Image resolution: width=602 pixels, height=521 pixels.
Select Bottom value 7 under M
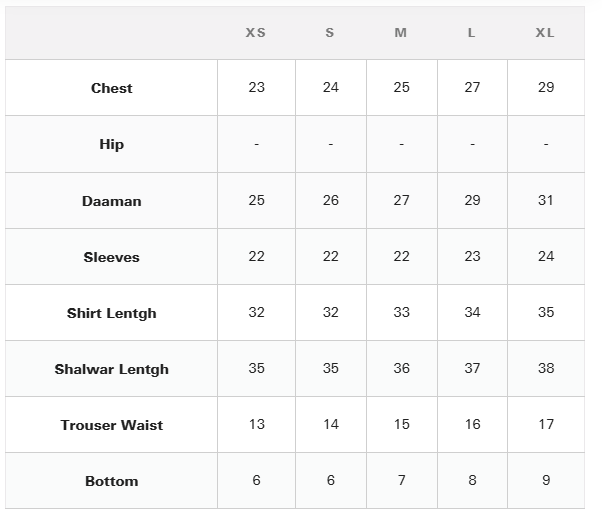402,480
